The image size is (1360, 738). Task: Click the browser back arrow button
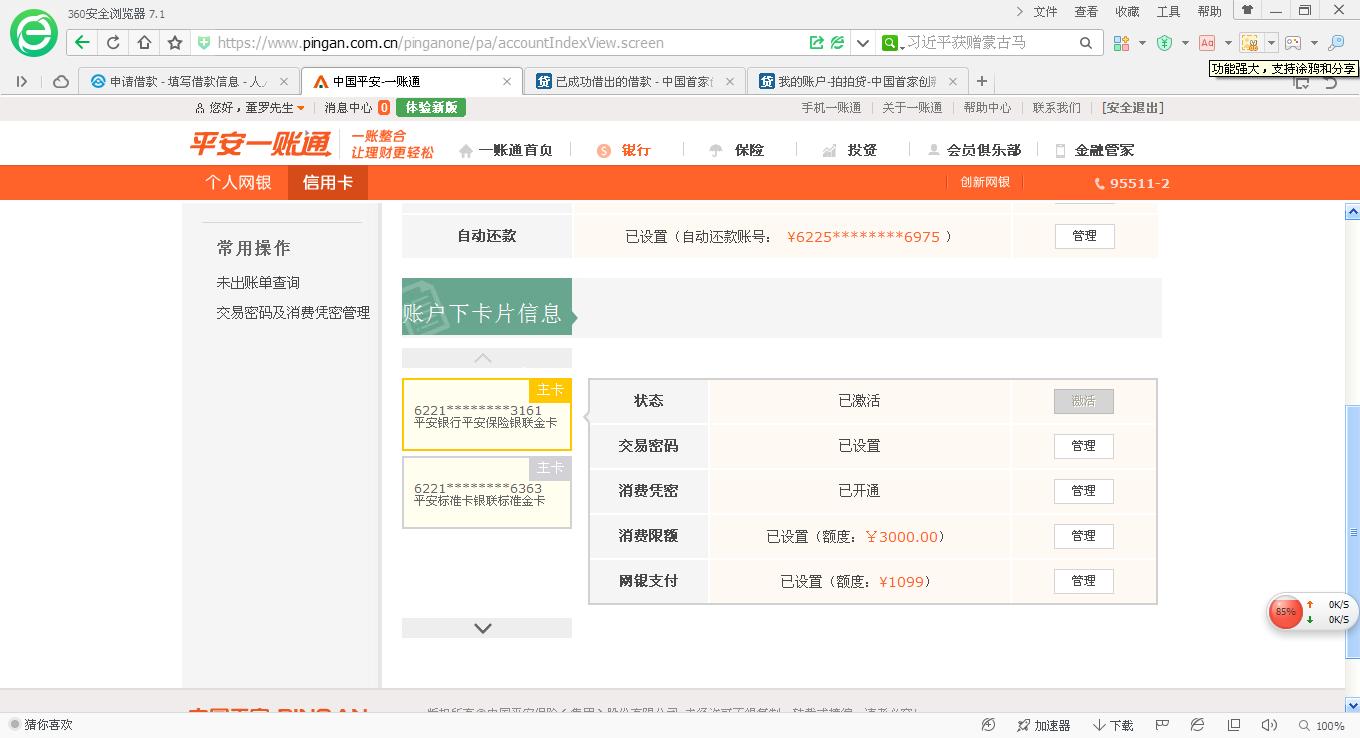click(x=82, y=42)
